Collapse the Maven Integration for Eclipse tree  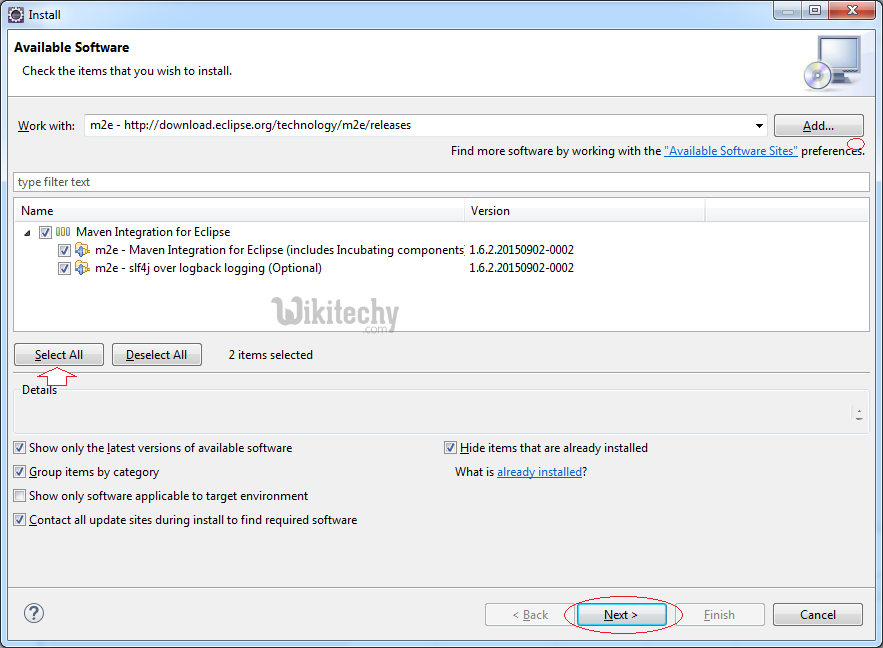point(27,232)
